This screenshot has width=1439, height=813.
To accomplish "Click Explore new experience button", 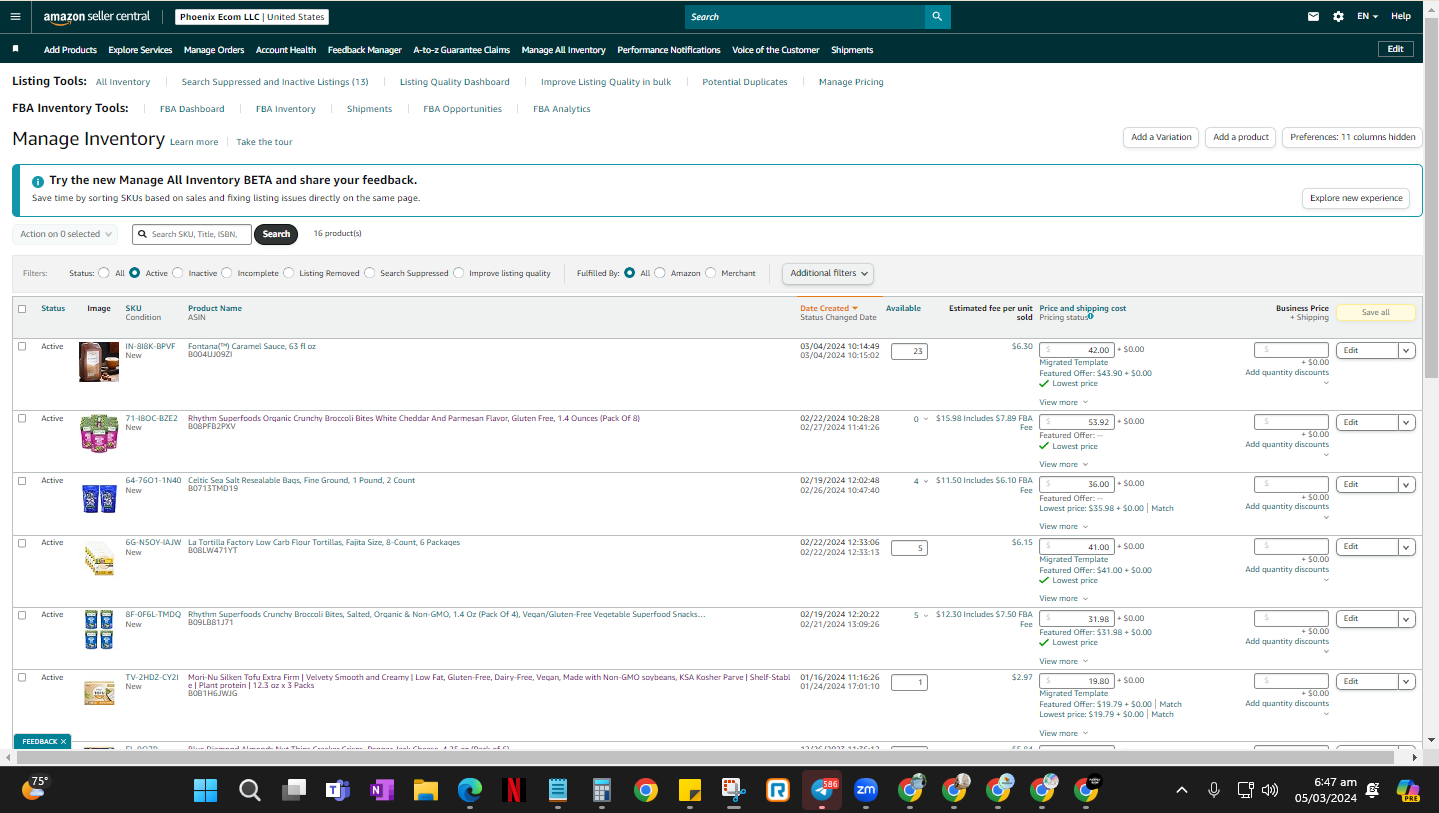I will coord(1356,198).
